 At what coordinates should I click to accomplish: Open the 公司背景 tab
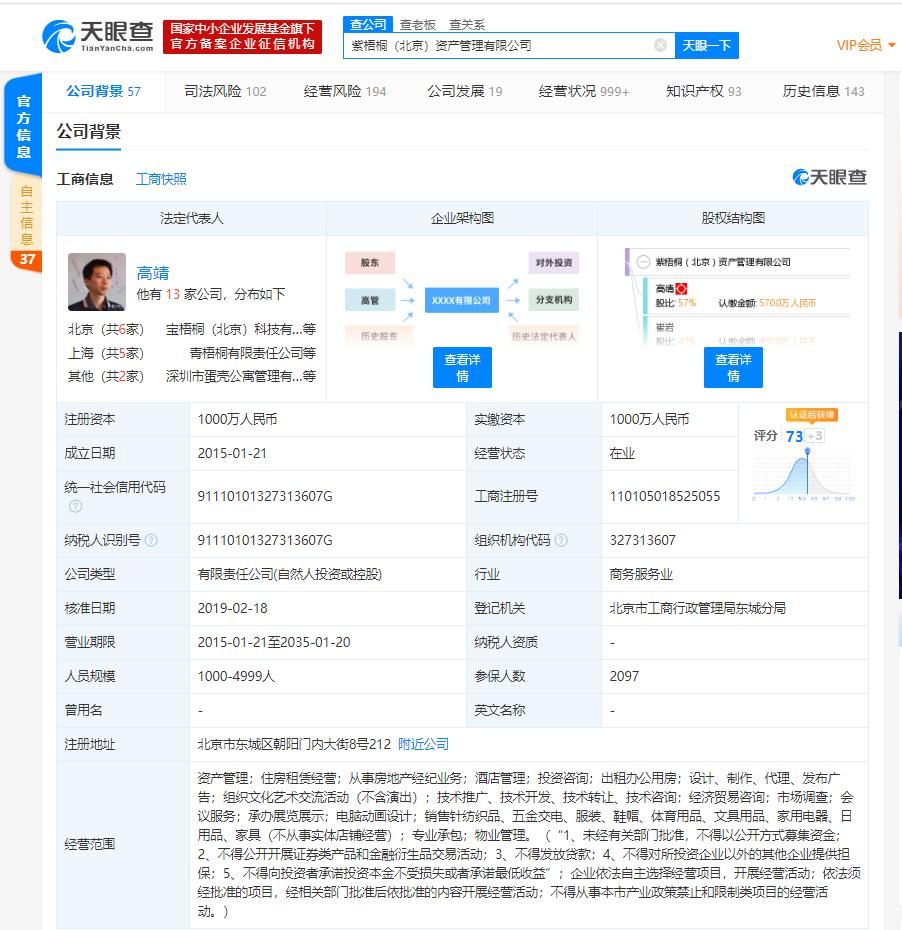tap(104, 91)
